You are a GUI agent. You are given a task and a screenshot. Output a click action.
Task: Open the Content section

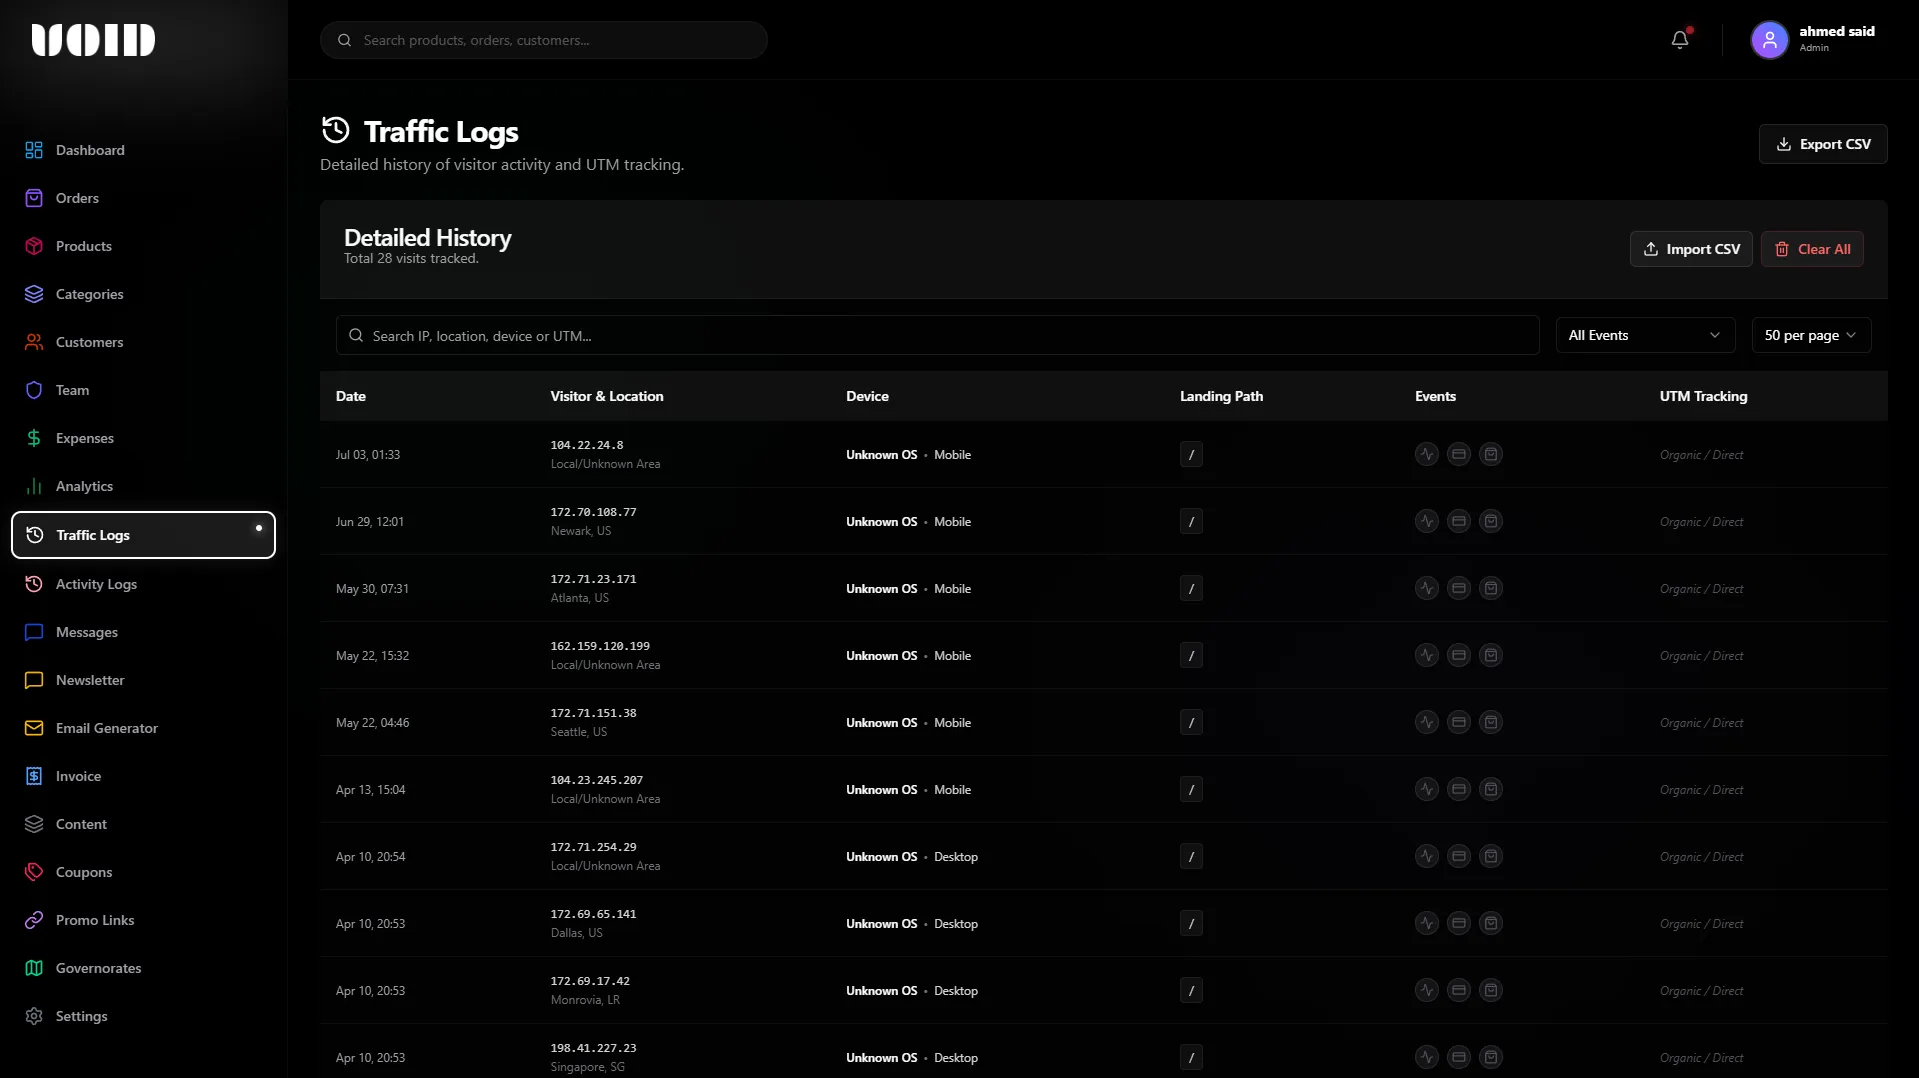point(143,824)
